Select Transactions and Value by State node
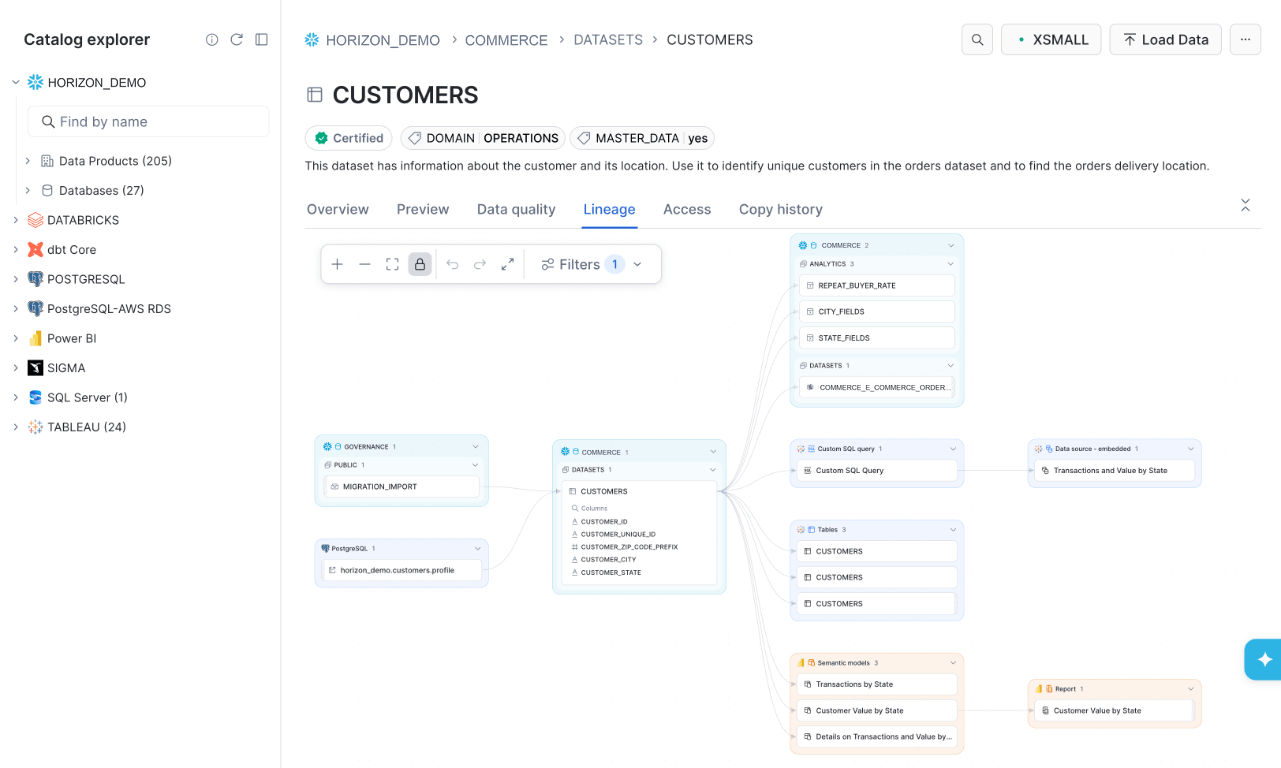 1115,470
